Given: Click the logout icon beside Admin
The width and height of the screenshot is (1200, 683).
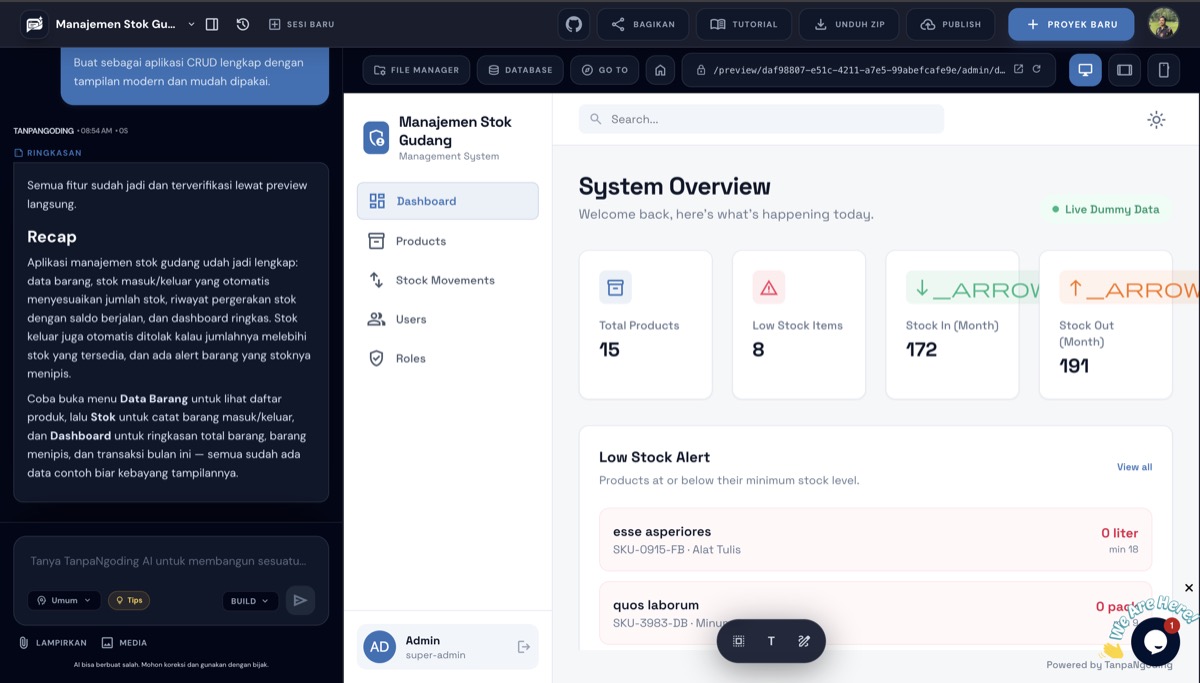Looking at the screenshot, I should click(x=523, y=647).
